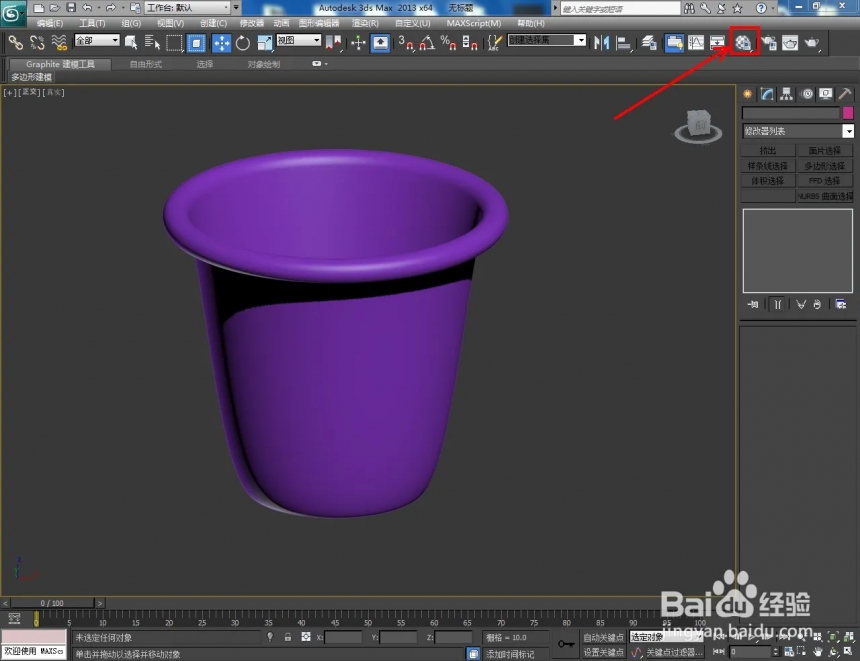
Task: Open the Motion command panel tab
Action: pyautogui.click(x=807, y=94)
